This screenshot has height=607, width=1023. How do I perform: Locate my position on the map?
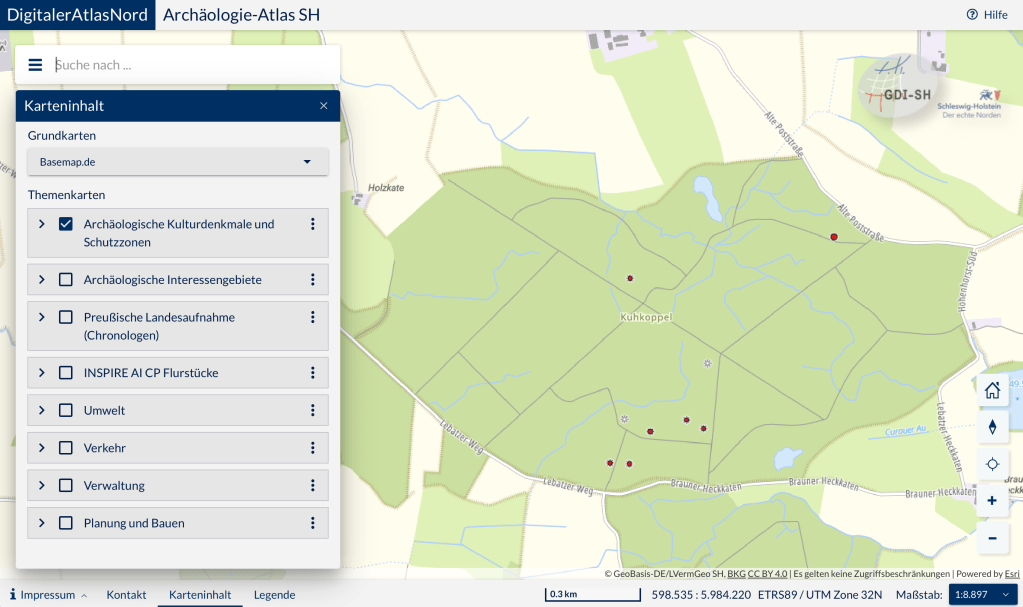pos(992,464)
